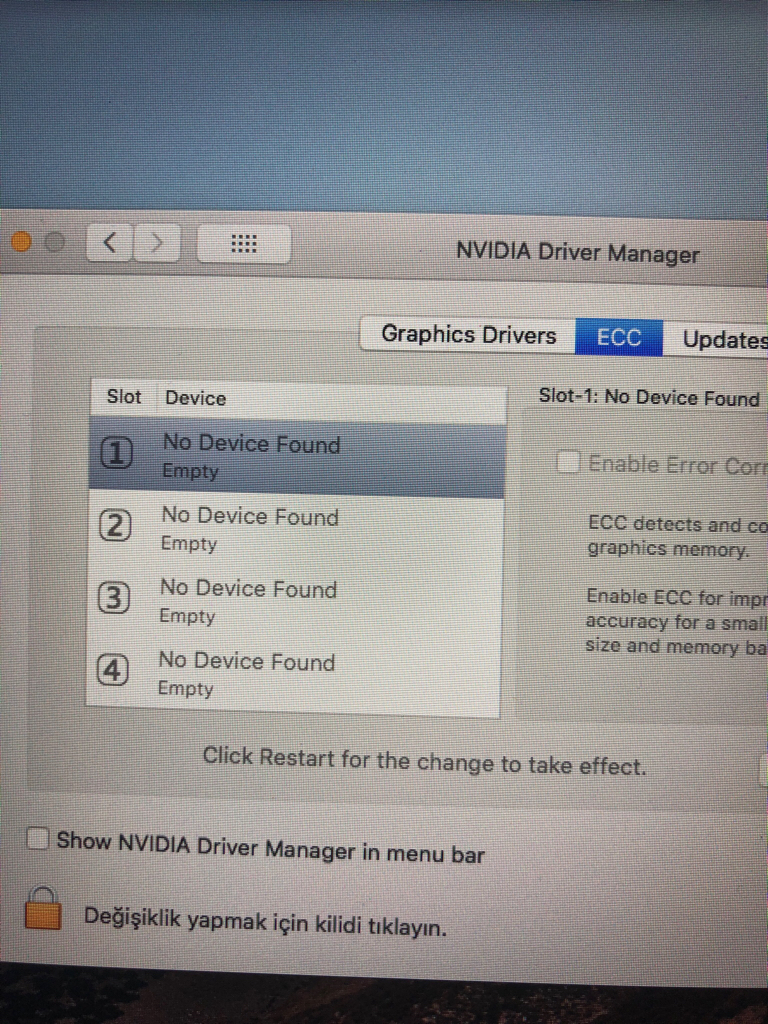Click the slot 2 number icon
768x1024 pixels.
[x=115, y=526]
